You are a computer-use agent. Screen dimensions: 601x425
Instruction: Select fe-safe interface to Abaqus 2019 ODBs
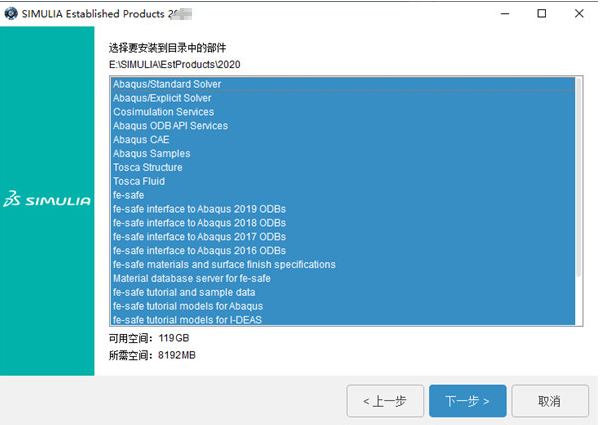(343, 209)
